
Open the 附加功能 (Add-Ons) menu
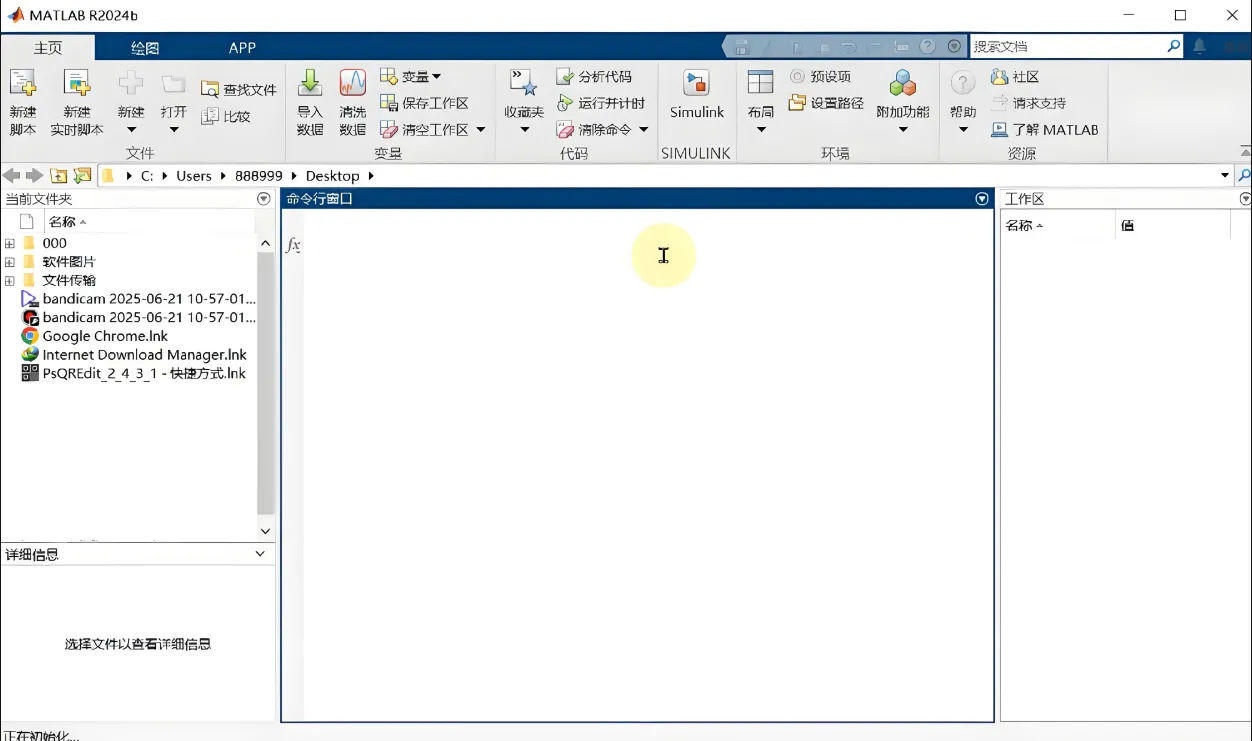(903, 102)
